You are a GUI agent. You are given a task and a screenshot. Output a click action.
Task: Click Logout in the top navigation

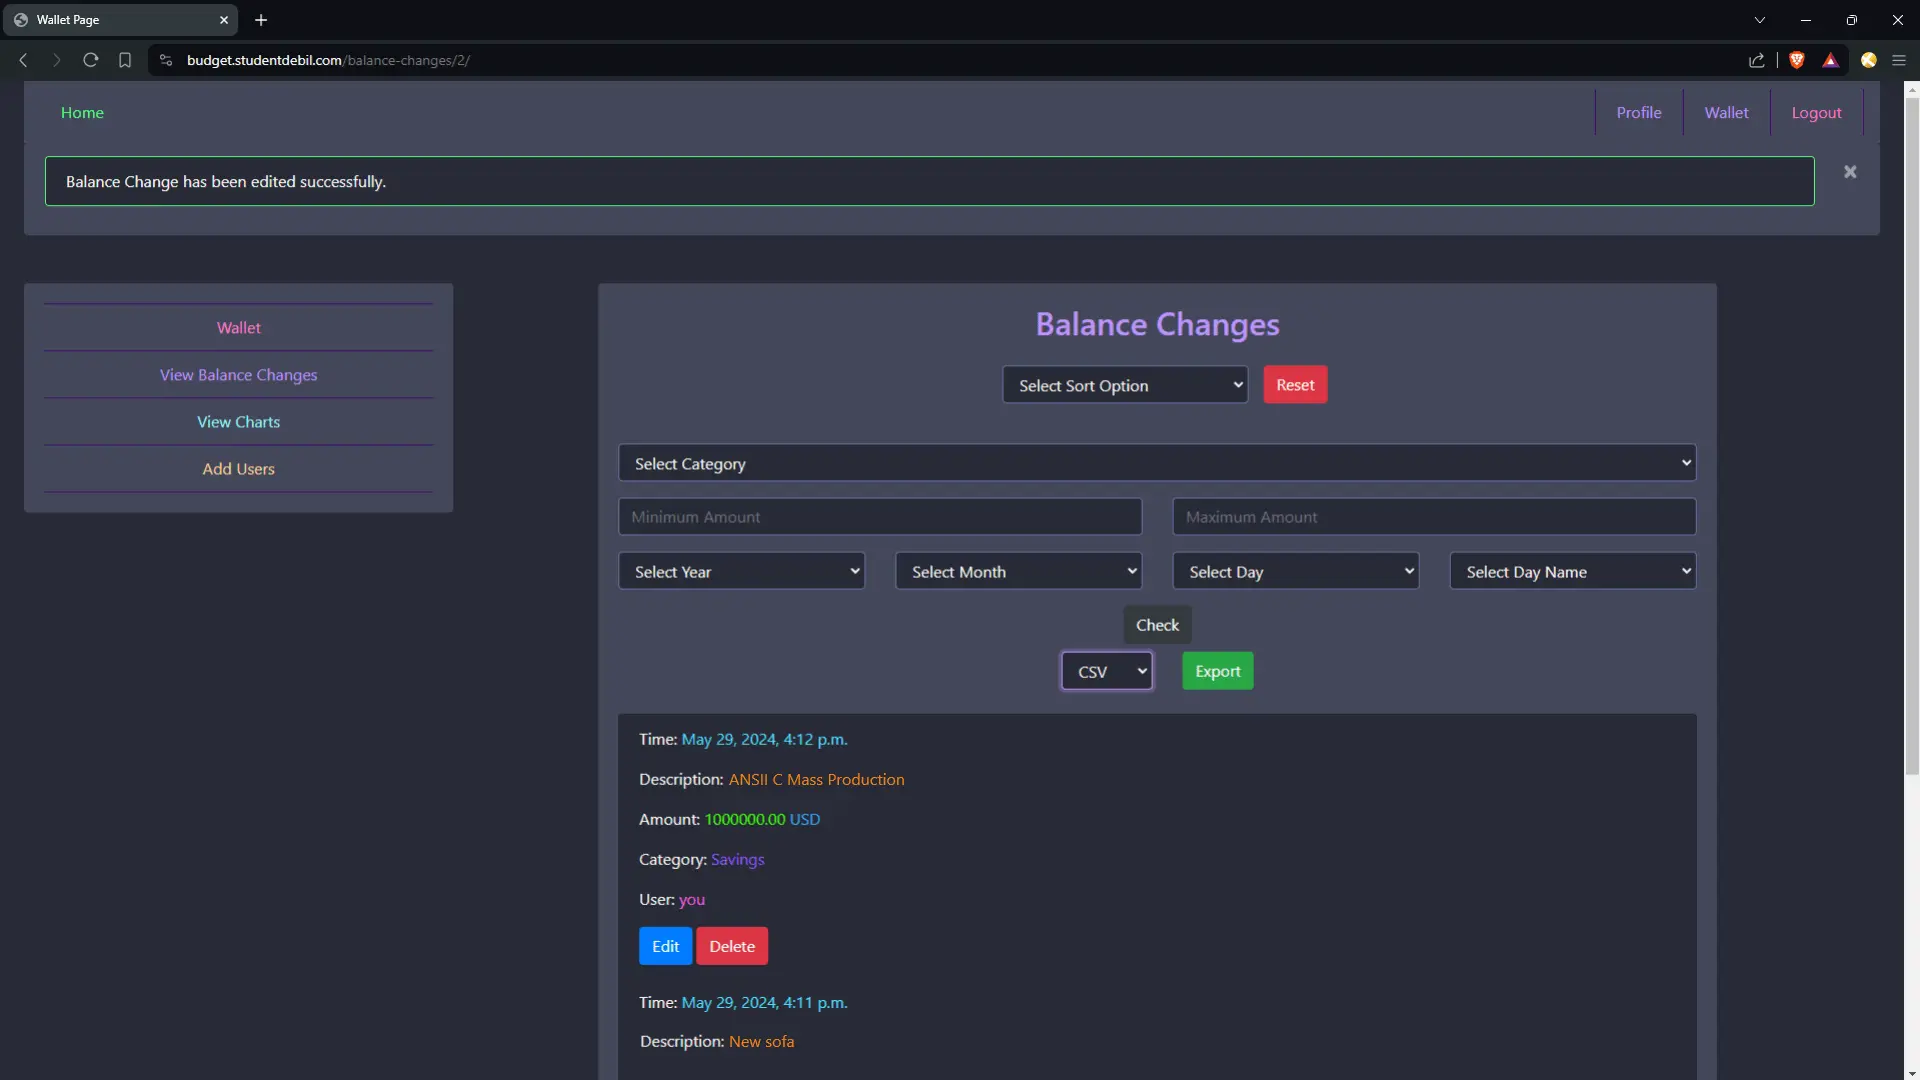coord(1816,113)
